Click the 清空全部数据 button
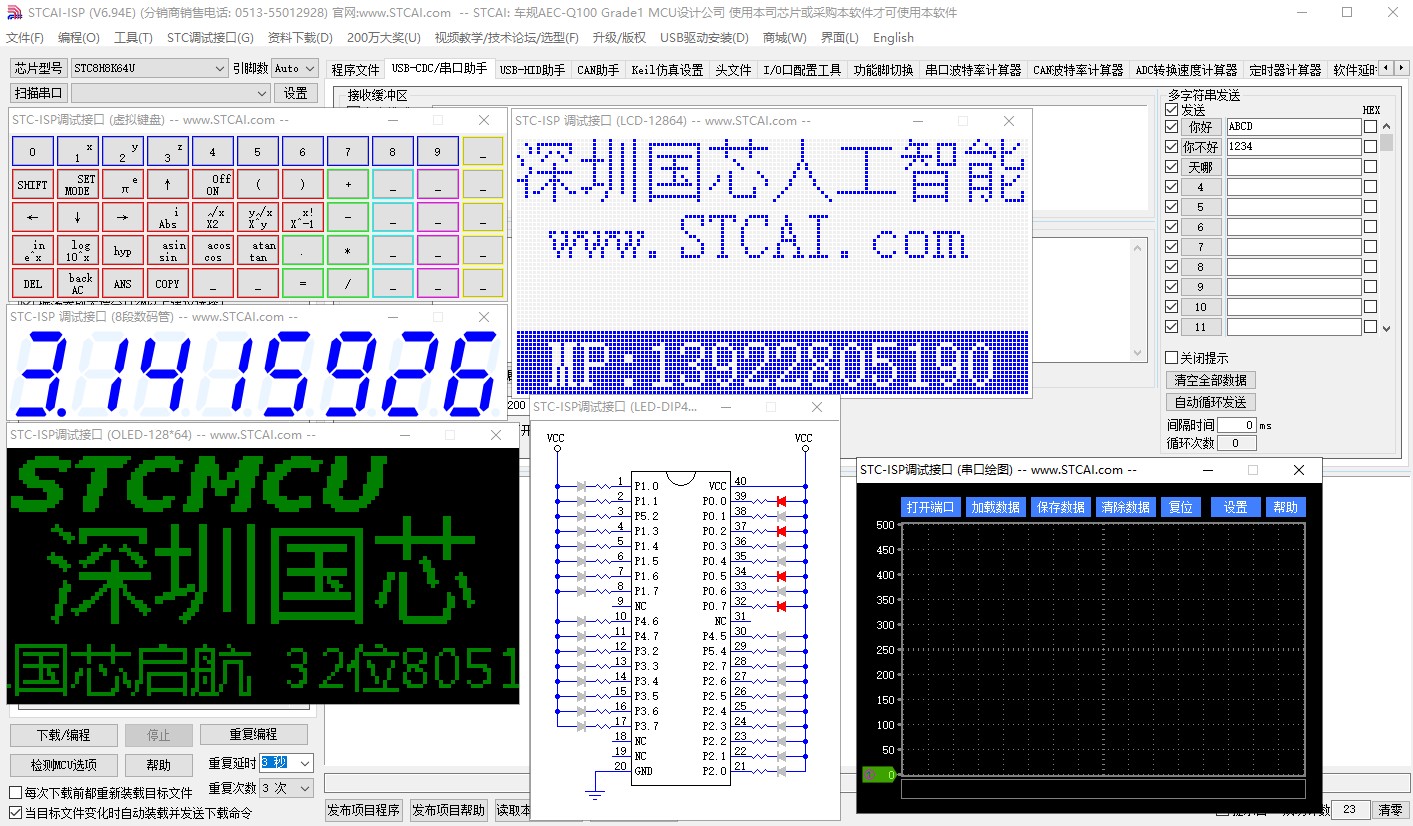 [1210, 380]
